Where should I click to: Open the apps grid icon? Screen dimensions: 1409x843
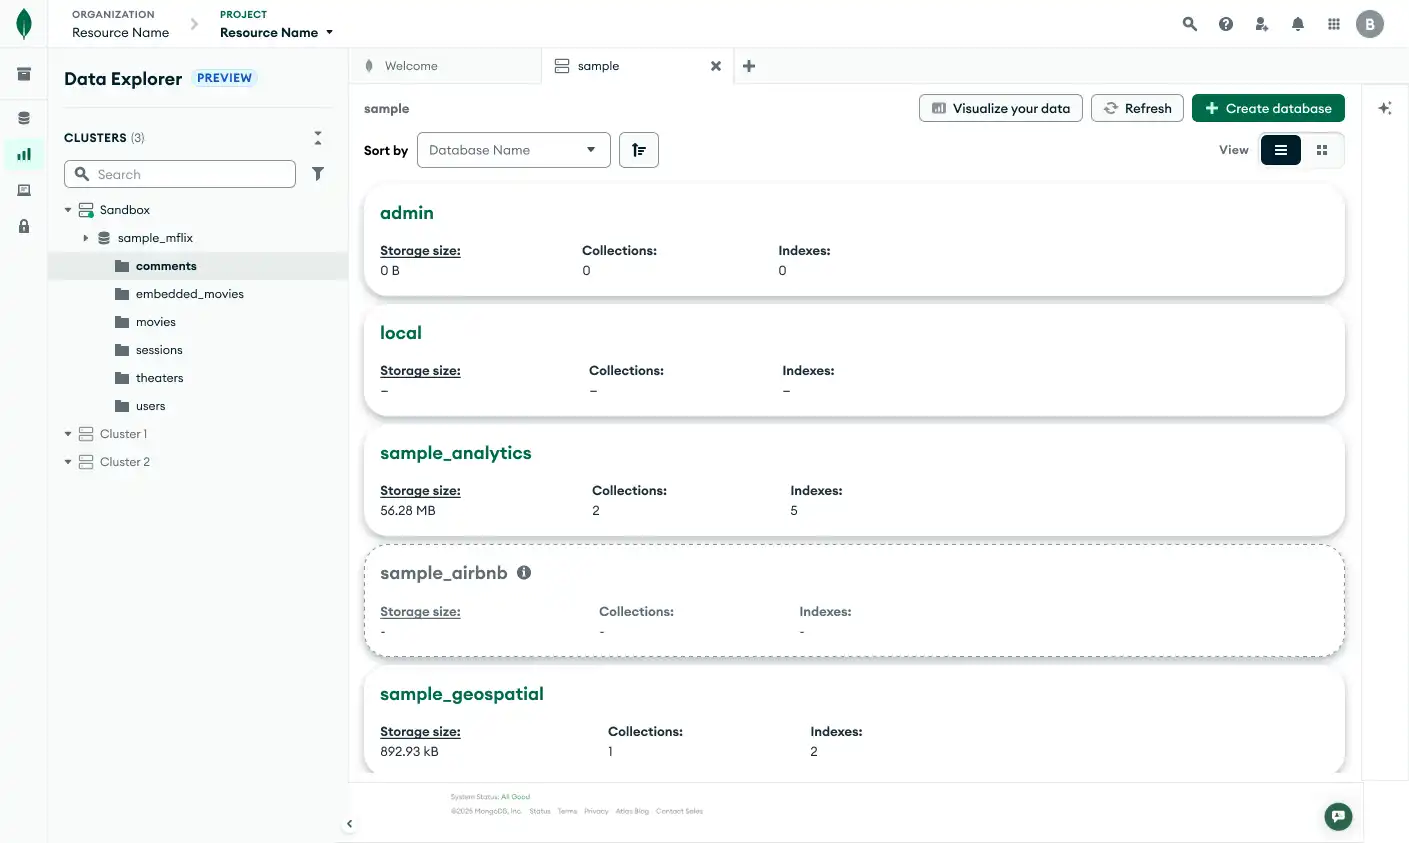tap(1333, 23)
